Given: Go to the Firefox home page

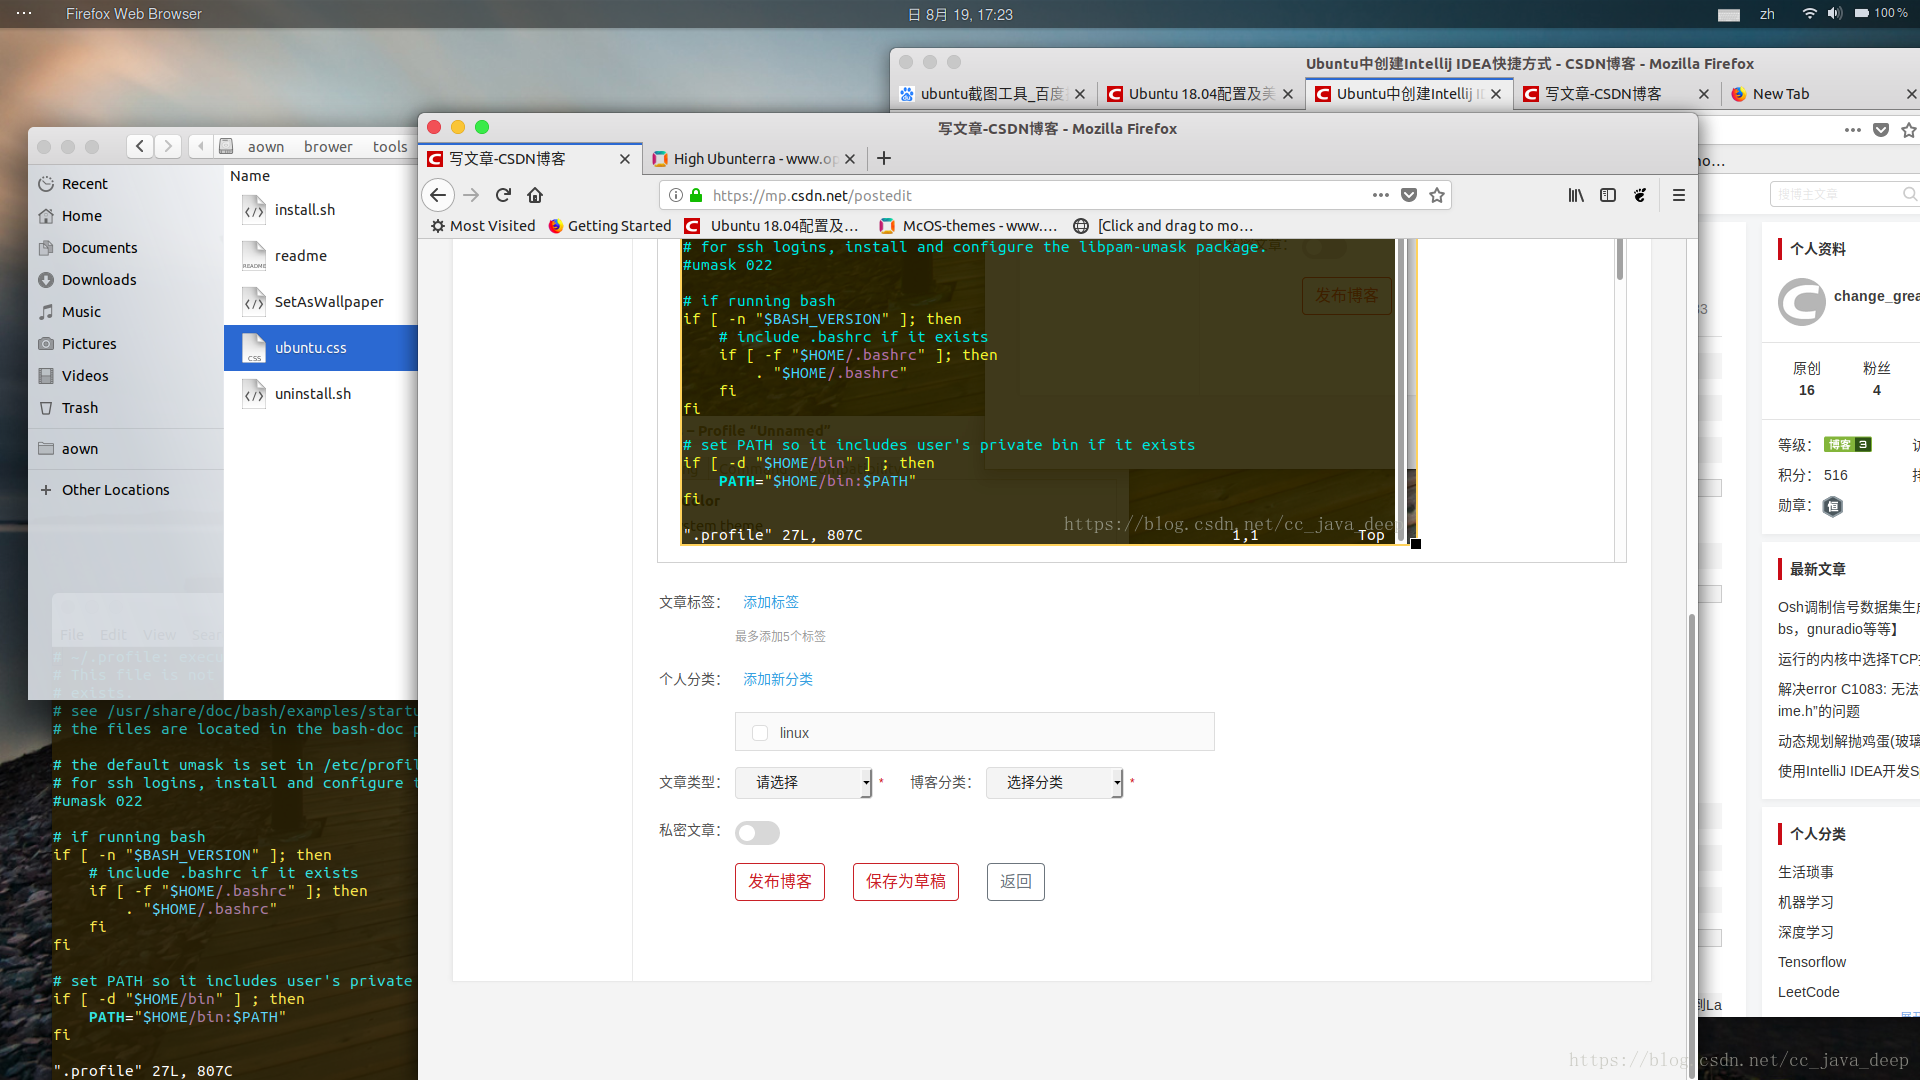Looking at the screenshot, I should point(535,195).
